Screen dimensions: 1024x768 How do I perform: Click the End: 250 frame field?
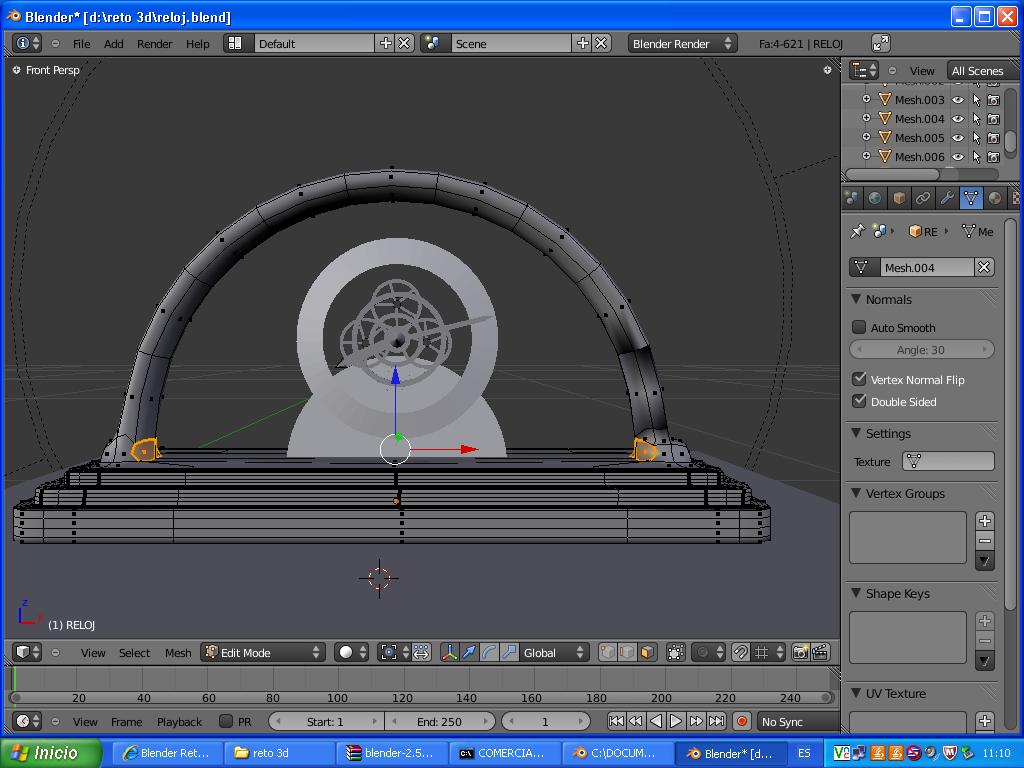tap(440, 721)
